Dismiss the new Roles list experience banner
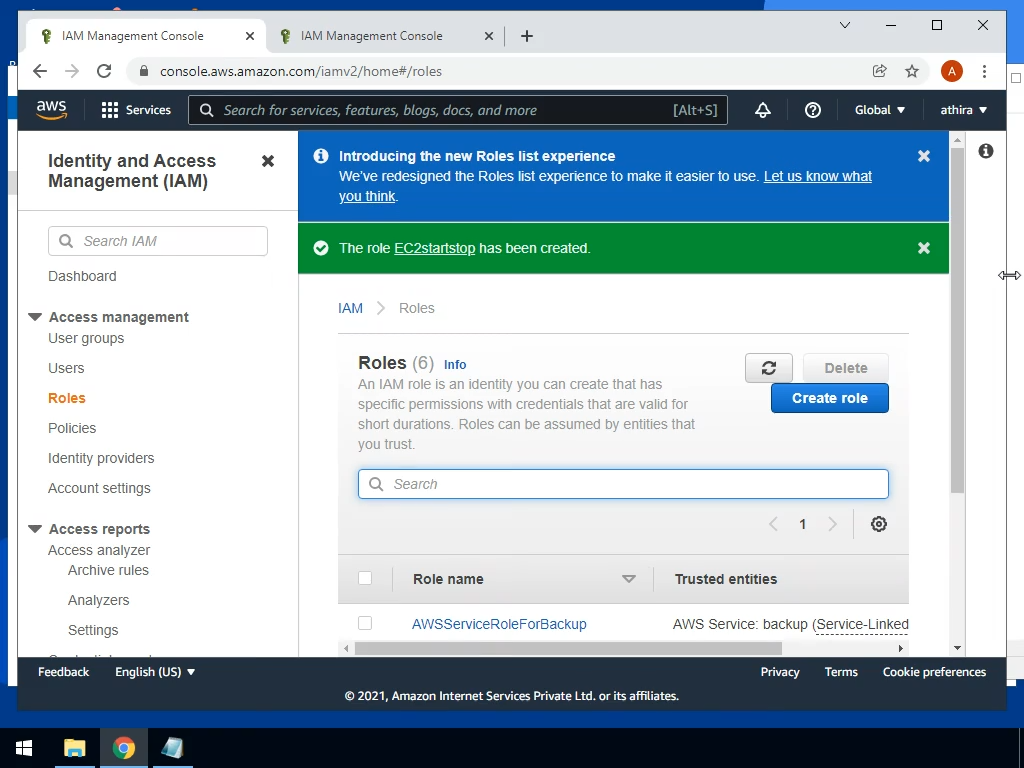Viewport: 1024px width, 768px height. pos(923,156)
